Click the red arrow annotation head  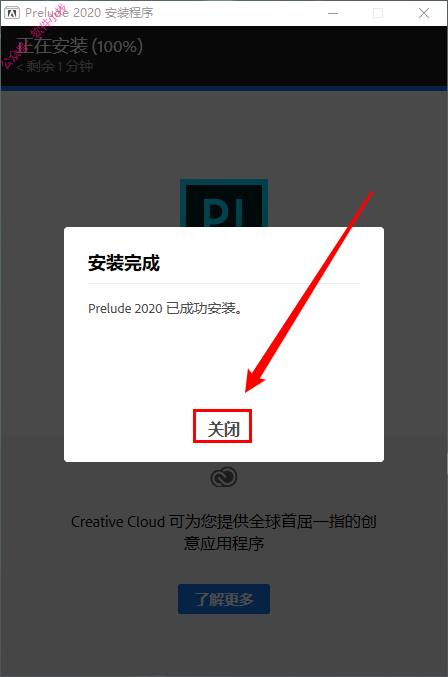[255, 380]
